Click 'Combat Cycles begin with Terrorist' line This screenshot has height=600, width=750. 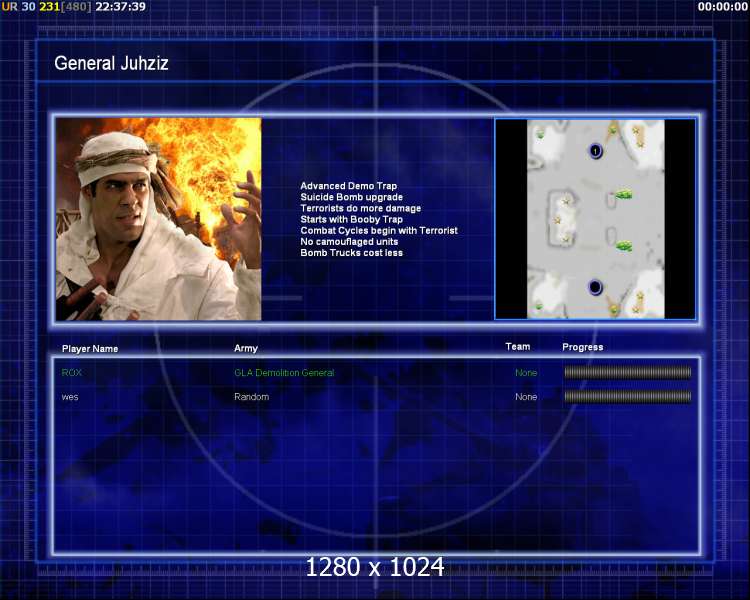click(379, 230)
